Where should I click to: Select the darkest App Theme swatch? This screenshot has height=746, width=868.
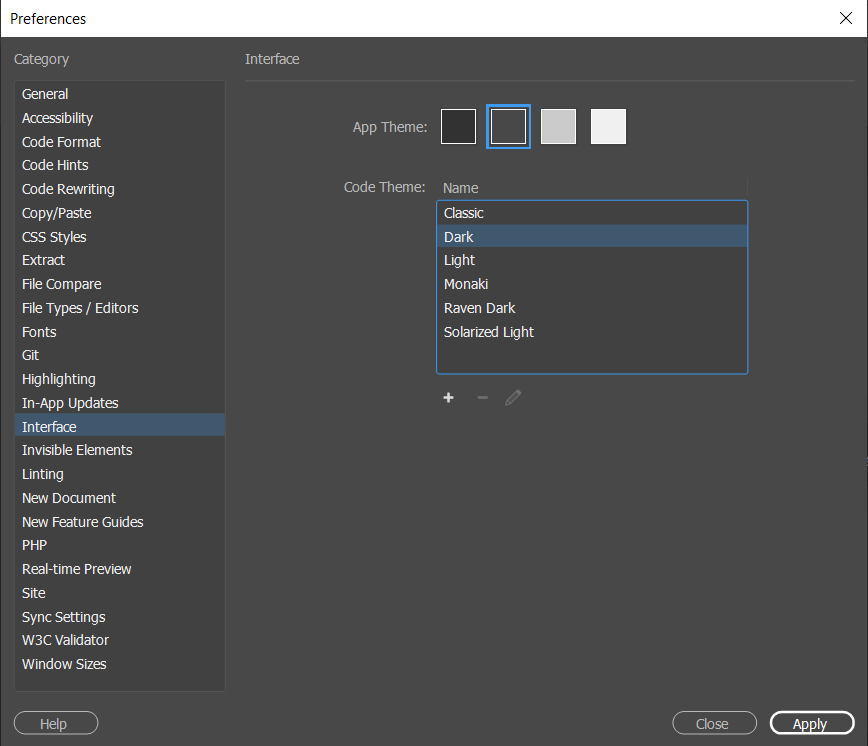[458, 126]
